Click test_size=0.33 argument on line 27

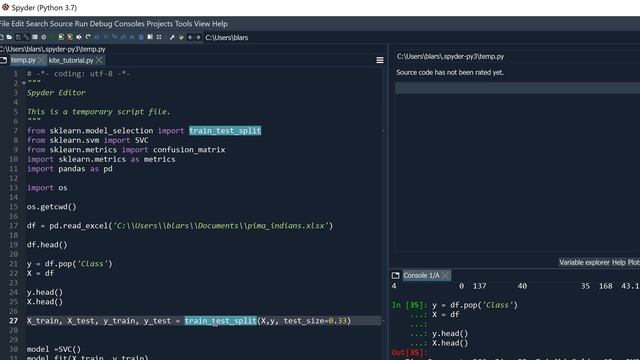click(316, 321)
